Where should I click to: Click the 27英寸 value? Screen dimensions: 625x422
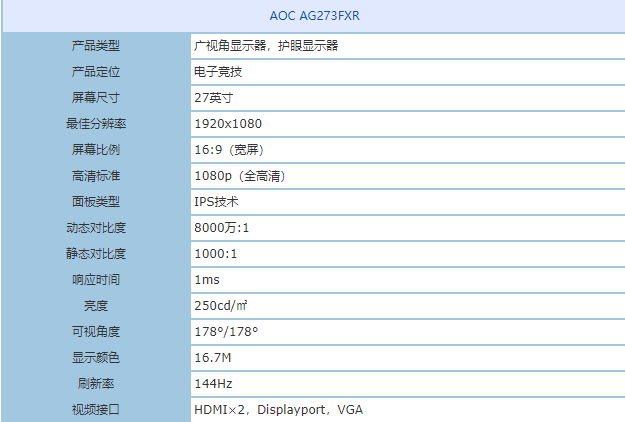(x=214, y=98)
